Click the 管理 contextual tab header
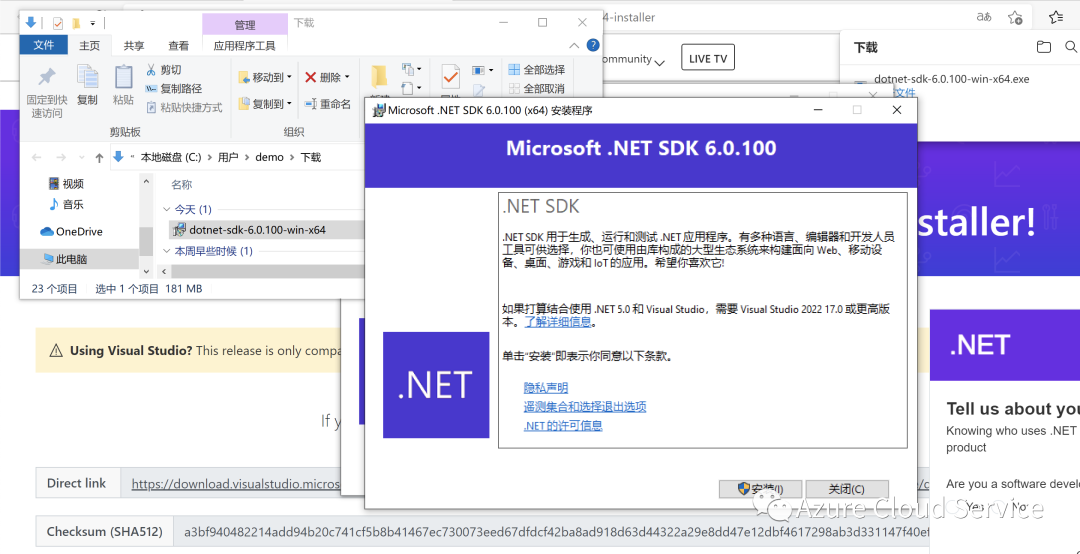The height and width of the screenshot is (554, 1080). (245, 25)
